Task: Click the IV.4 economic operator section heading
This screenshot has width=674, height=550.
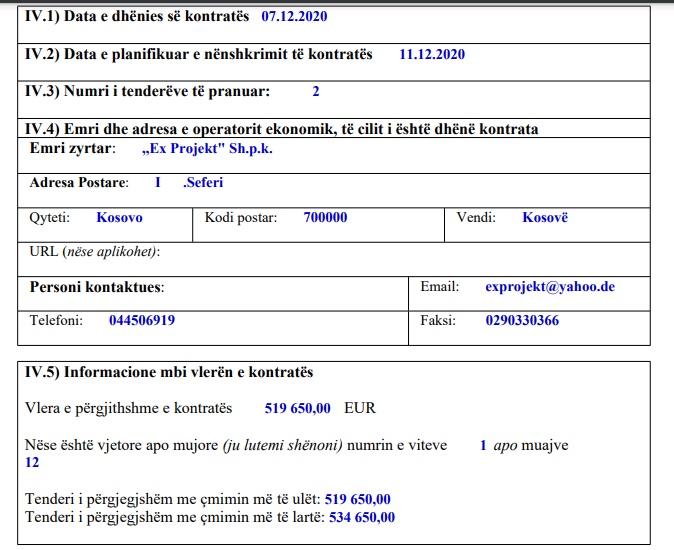Action: (282, 129)
